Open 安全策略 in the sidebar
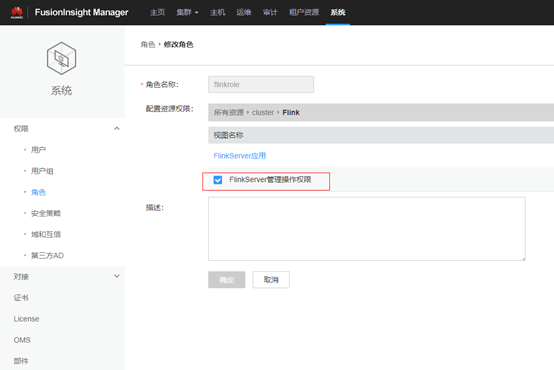The height and width of the screenshot is (370, 554). [x=46, y=213]
